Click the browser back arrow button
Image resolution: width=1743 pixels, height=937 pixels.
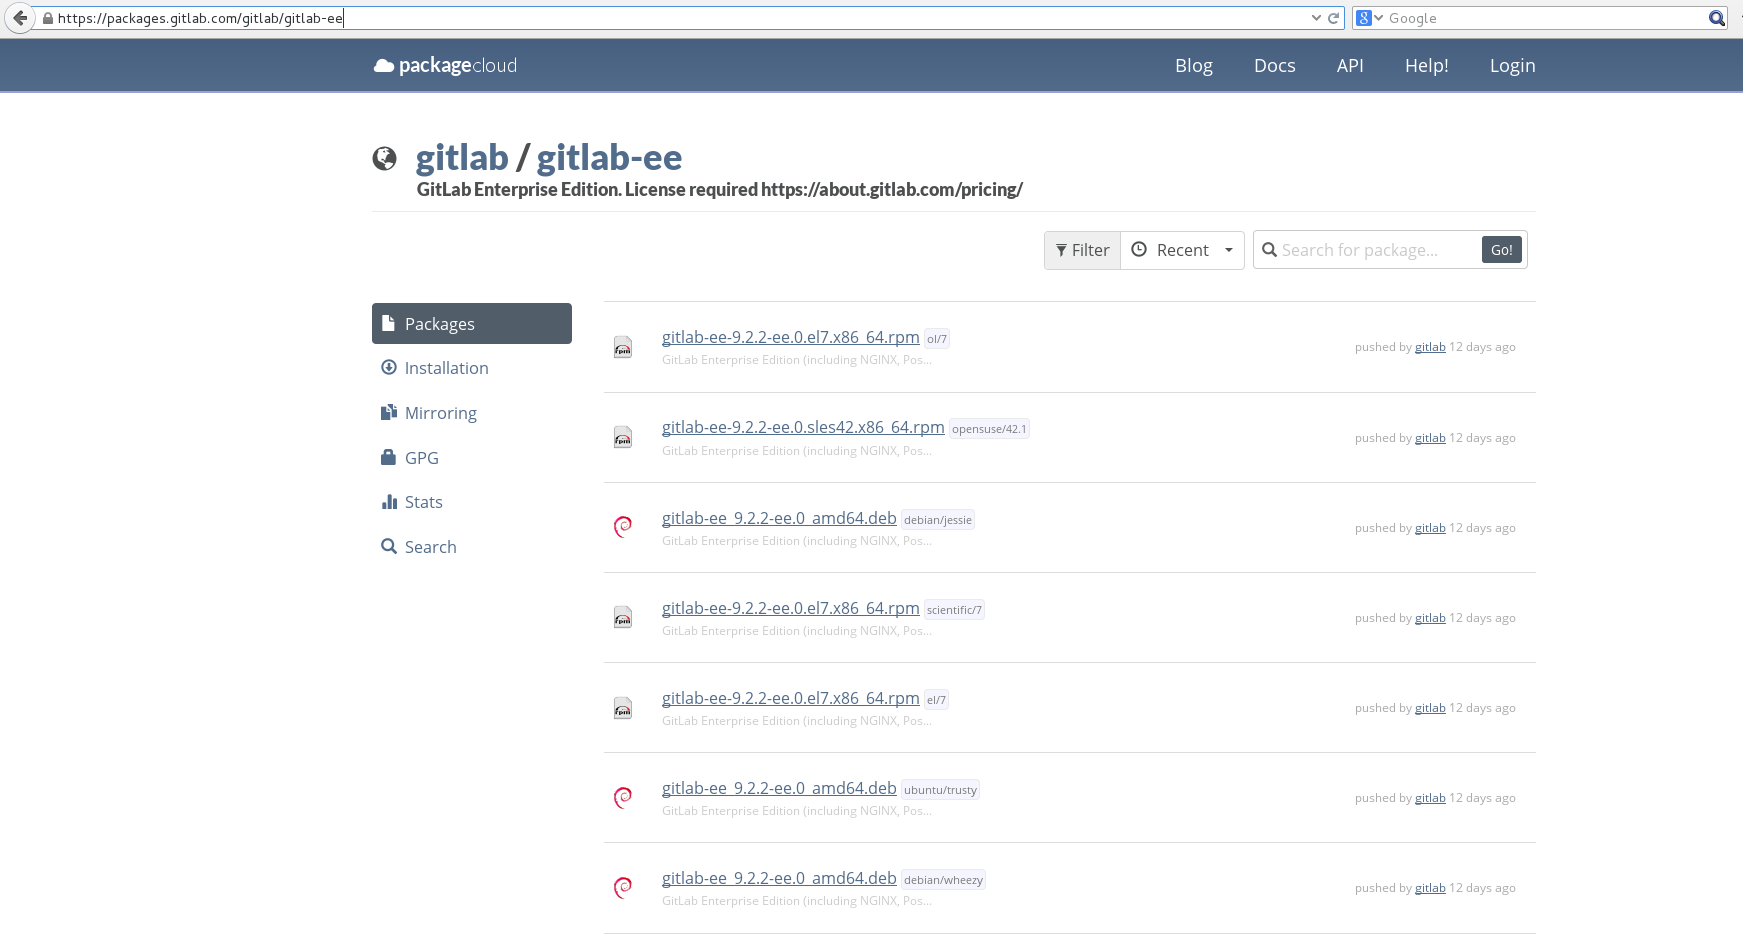tap(19, 18)
